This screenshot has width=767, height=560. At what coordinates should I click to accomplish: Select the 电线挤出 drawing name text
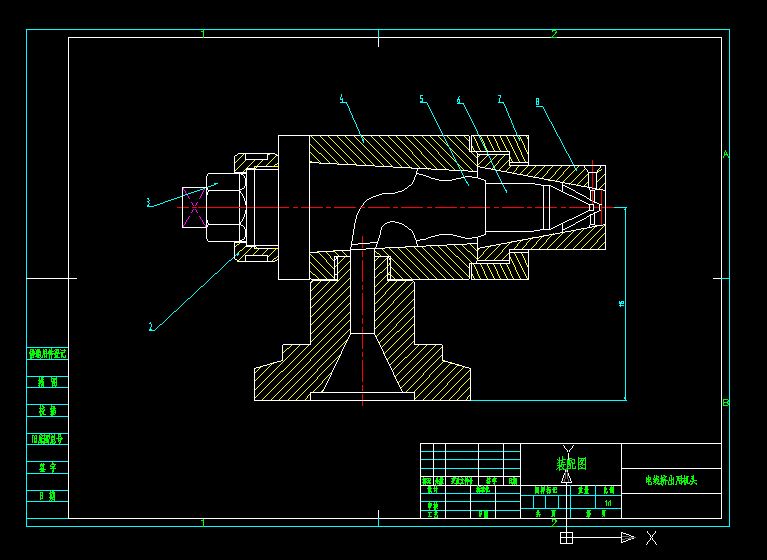(x=671, y=481)
